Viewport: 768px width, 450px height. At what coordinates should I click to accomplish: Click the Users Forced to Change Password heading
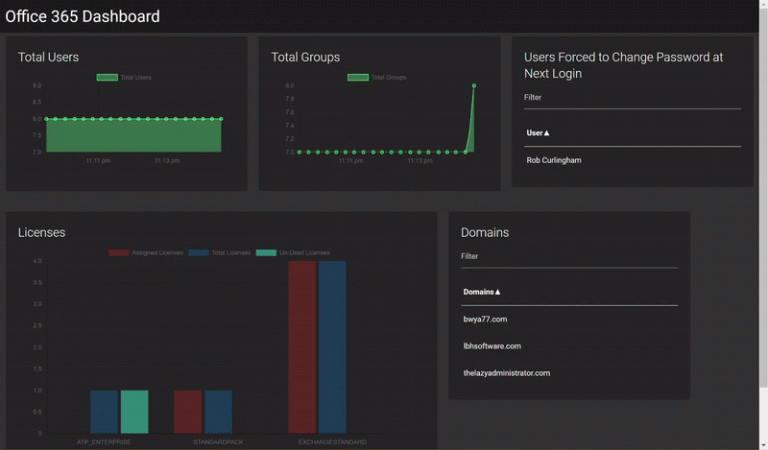click(x=623, y=65)
